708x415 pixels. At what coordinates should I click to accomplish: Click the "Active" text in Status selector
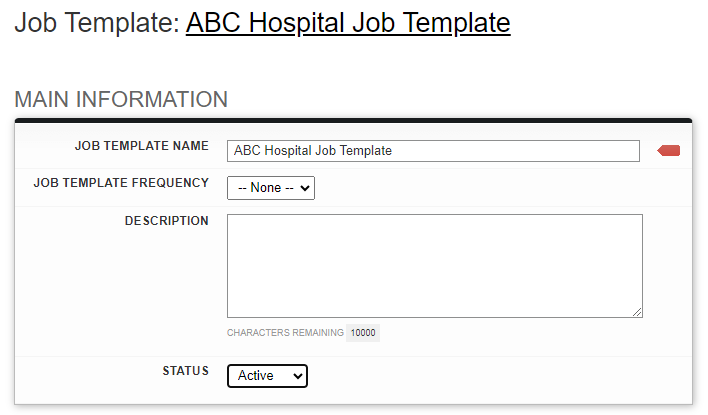[256, 376]
